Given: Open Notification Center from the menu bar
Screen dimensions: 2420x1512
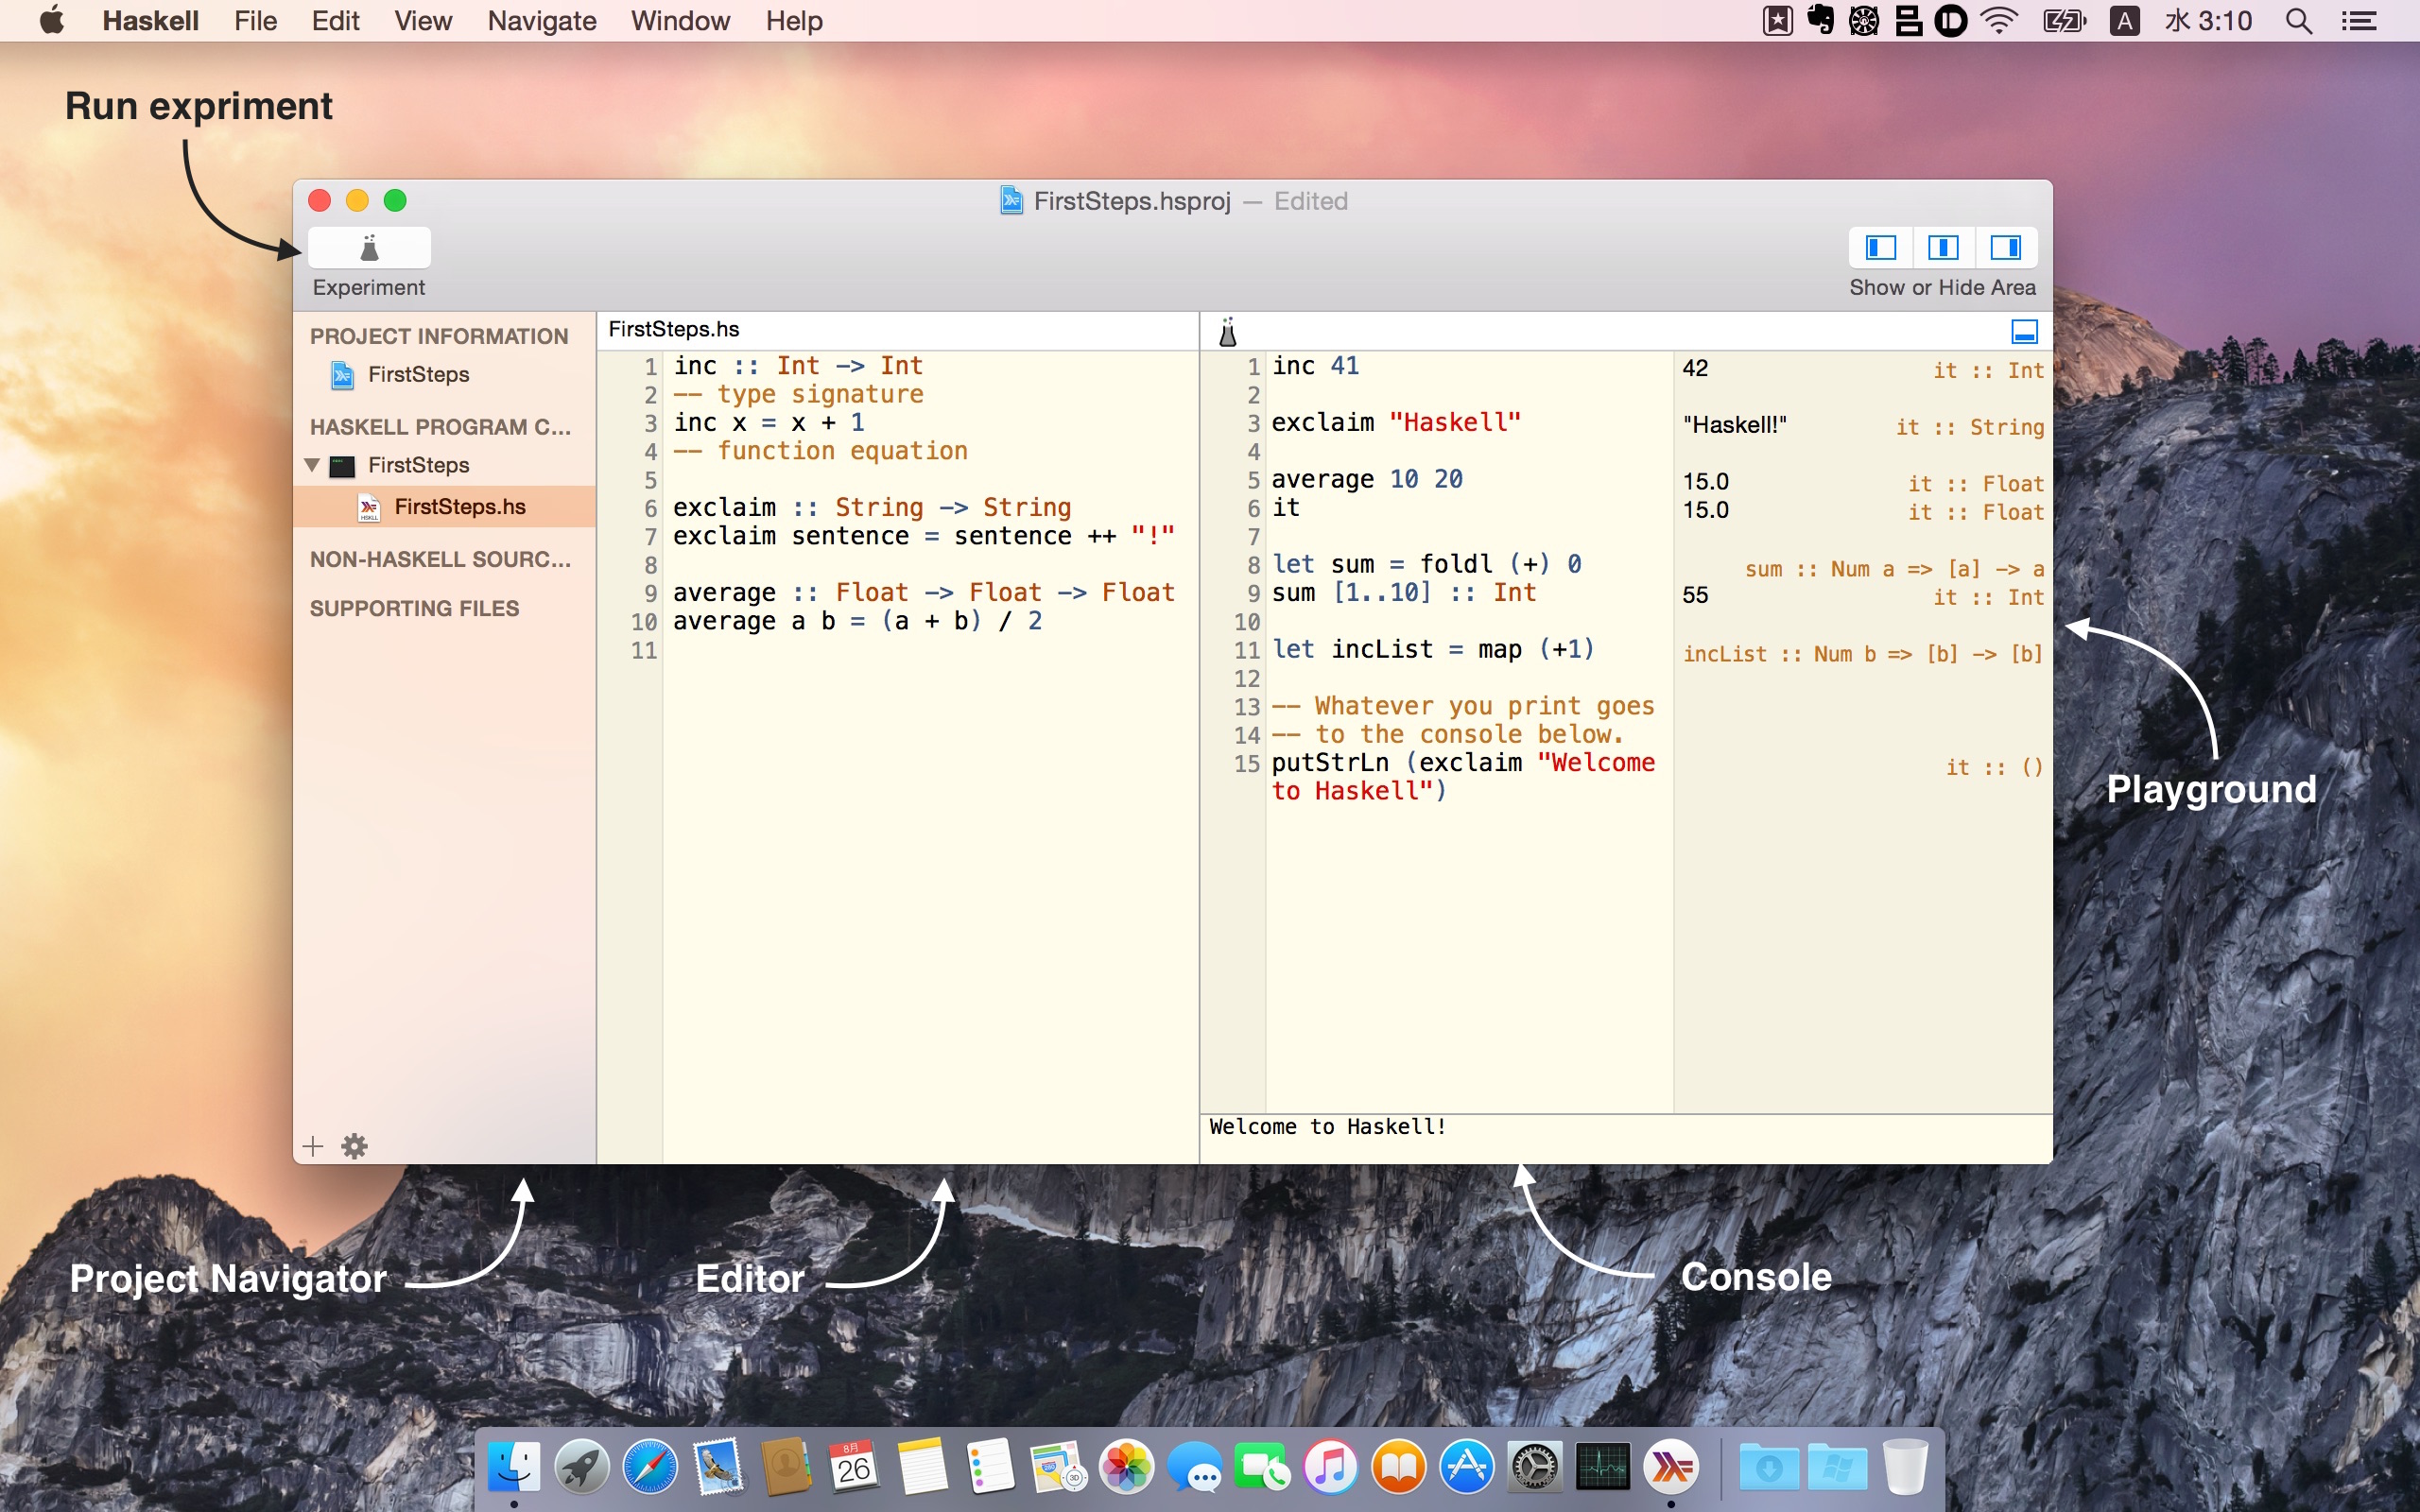Looking at the screenshot, I should (x=2359, y=21).
